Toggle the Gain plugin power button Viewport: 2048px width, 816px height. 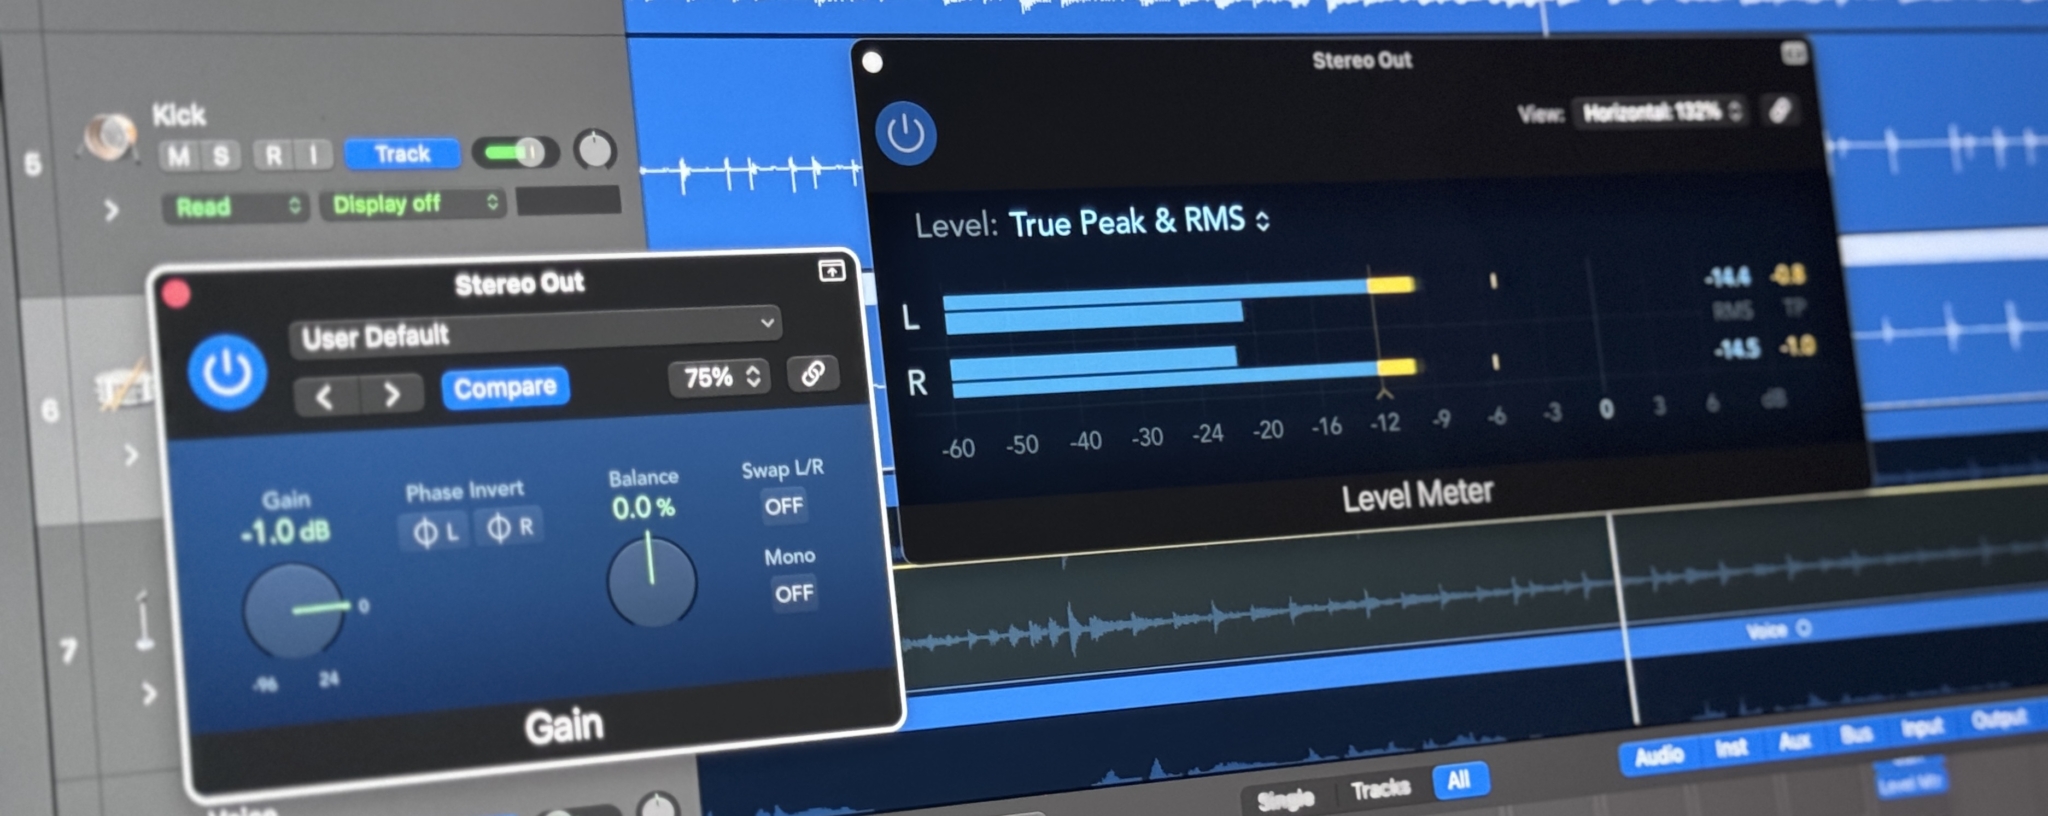point(227,373)
